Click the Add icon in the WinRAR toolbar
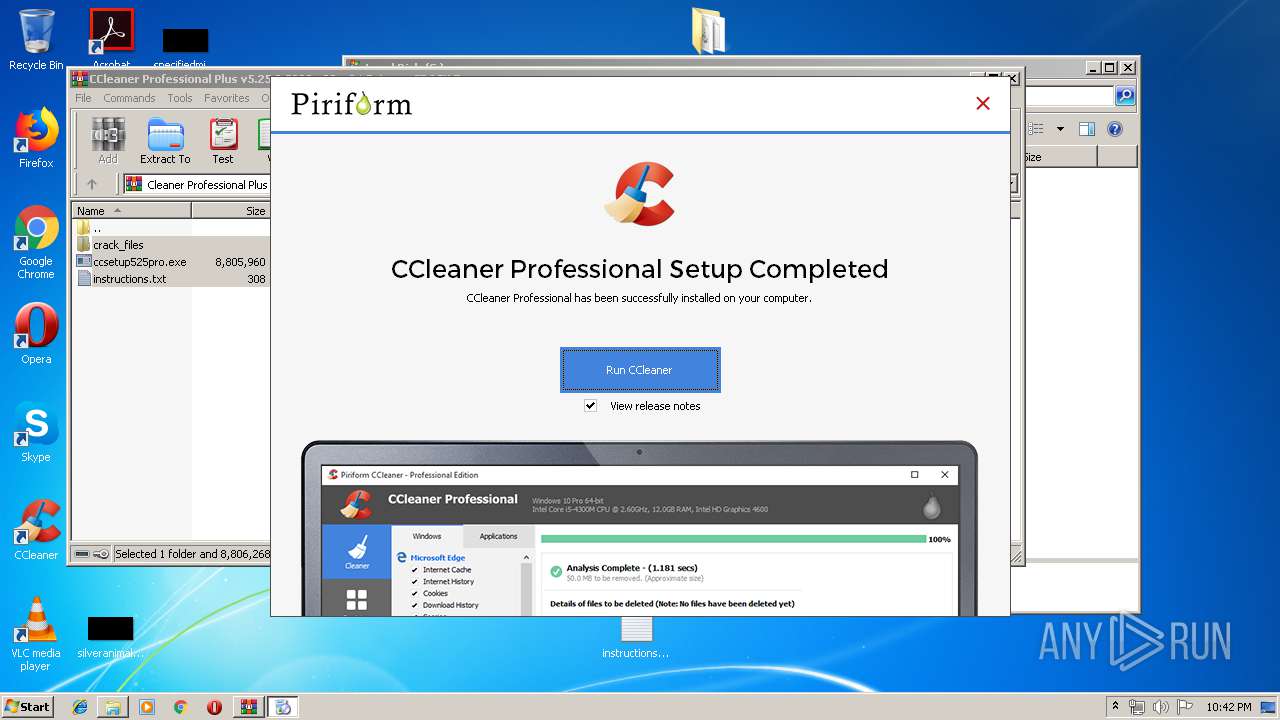1280x720 pixels. [107, 141]
